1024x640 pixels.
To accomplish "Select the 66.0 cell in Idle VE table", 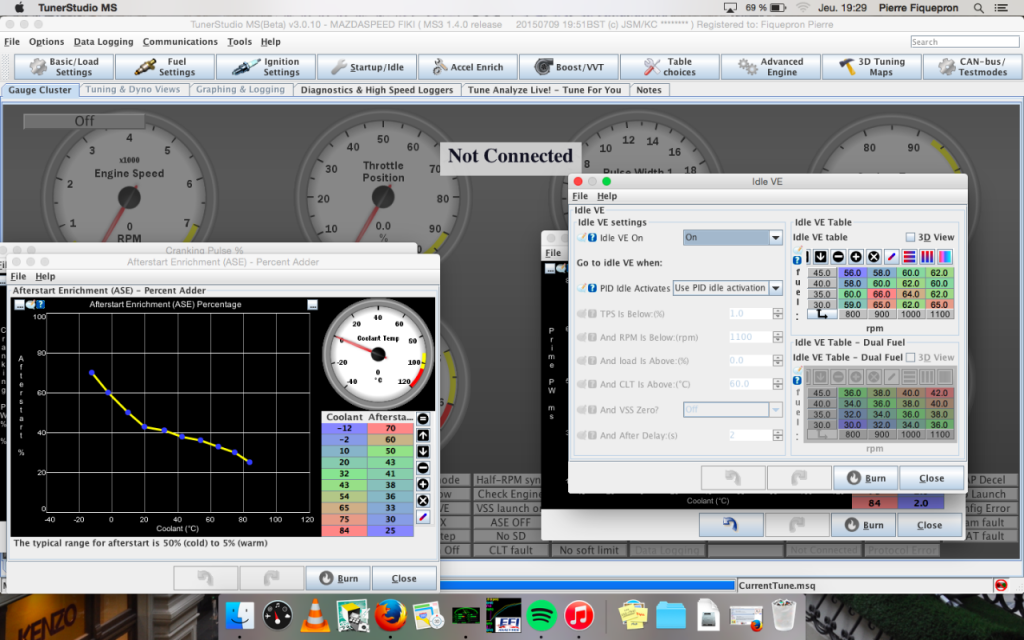I will (x=882, y=294).
